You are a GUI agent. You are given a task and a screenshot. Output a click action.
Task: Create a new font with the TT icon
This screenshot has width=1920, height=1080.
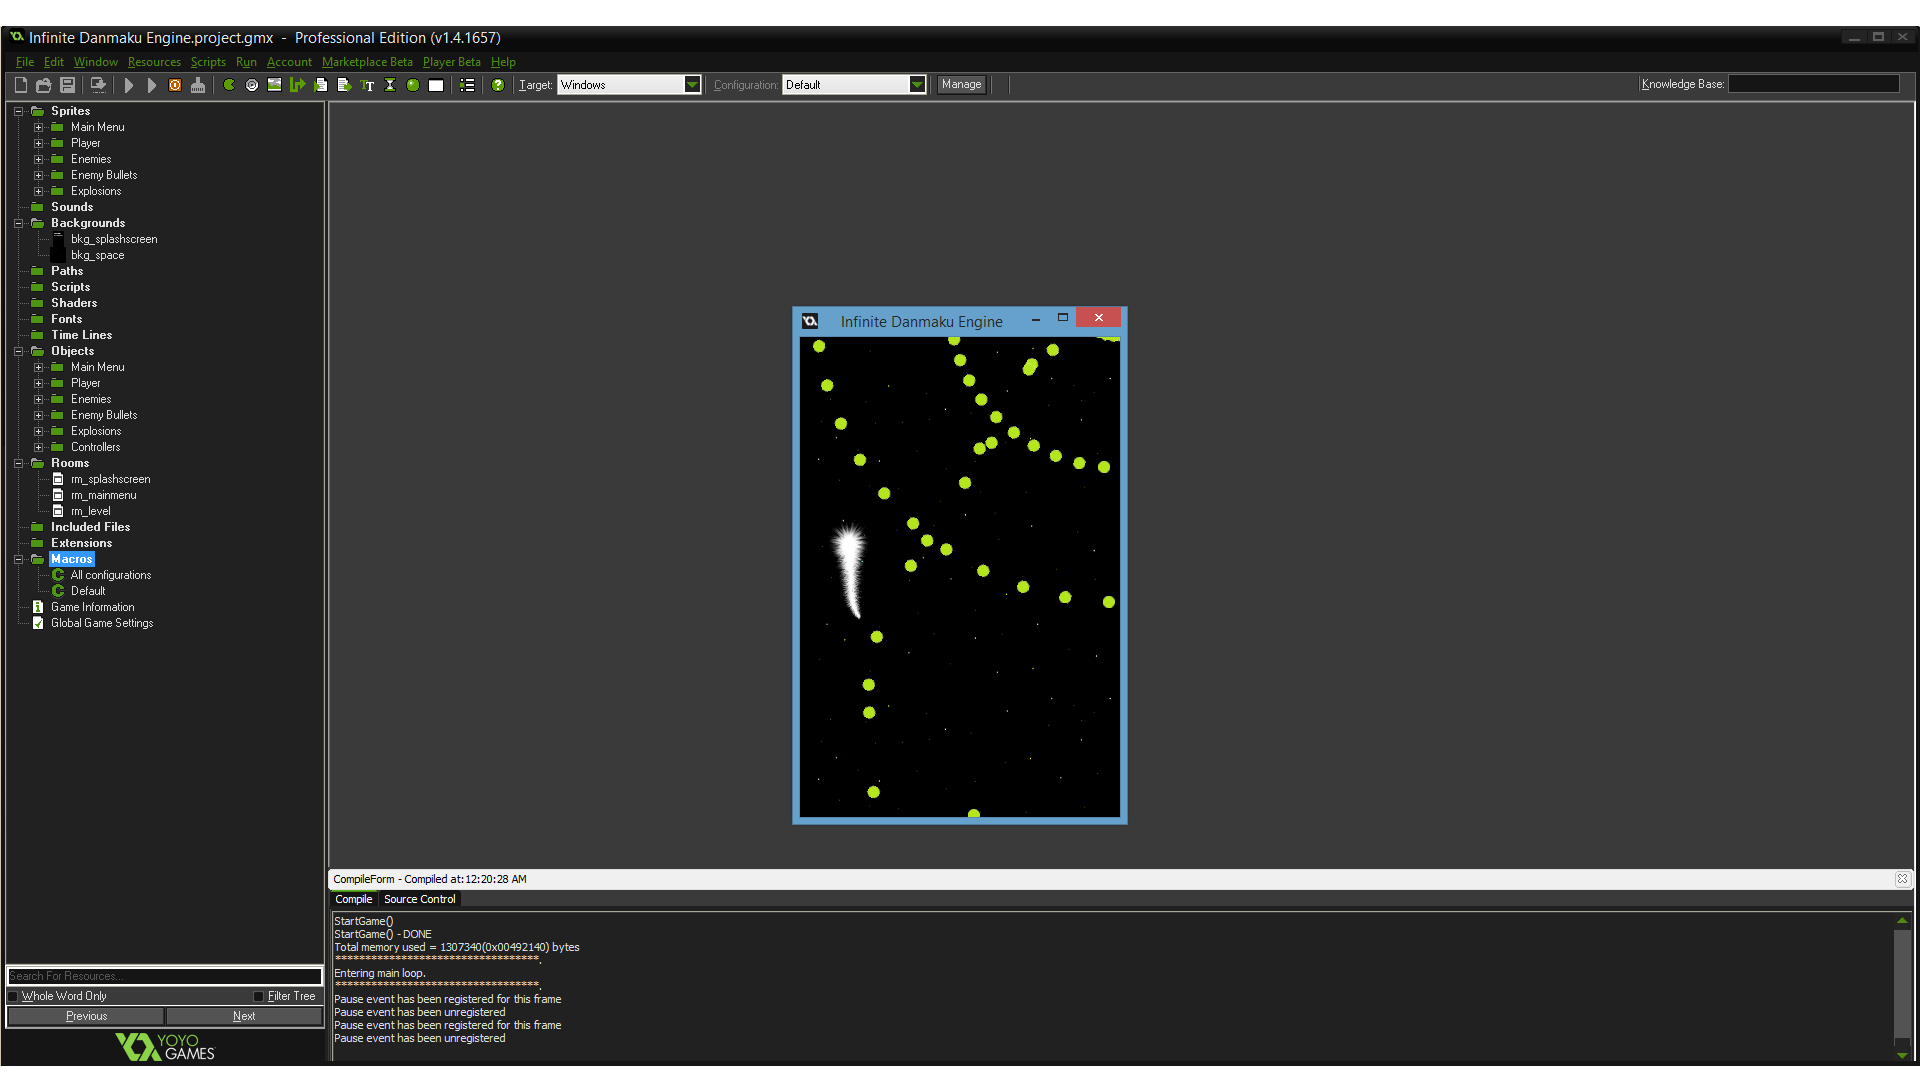[367, 85]
